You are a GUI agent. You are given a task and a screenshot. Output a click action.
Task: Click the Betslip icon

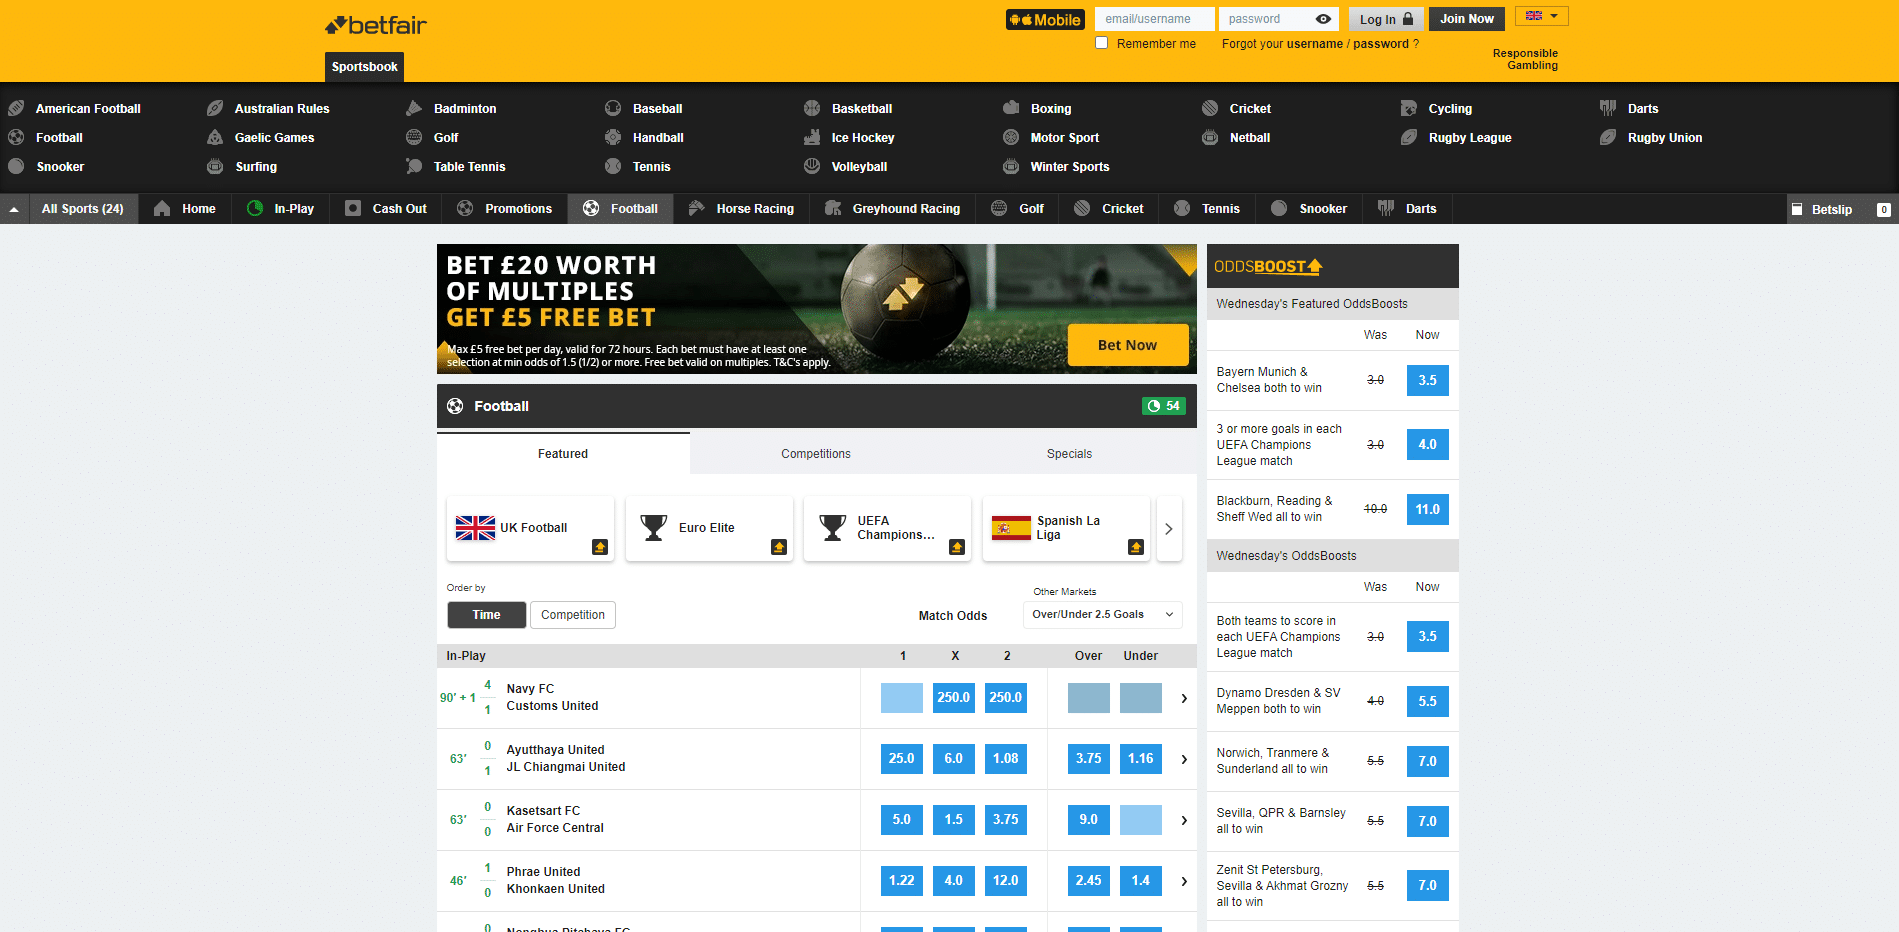[1797, 209]
